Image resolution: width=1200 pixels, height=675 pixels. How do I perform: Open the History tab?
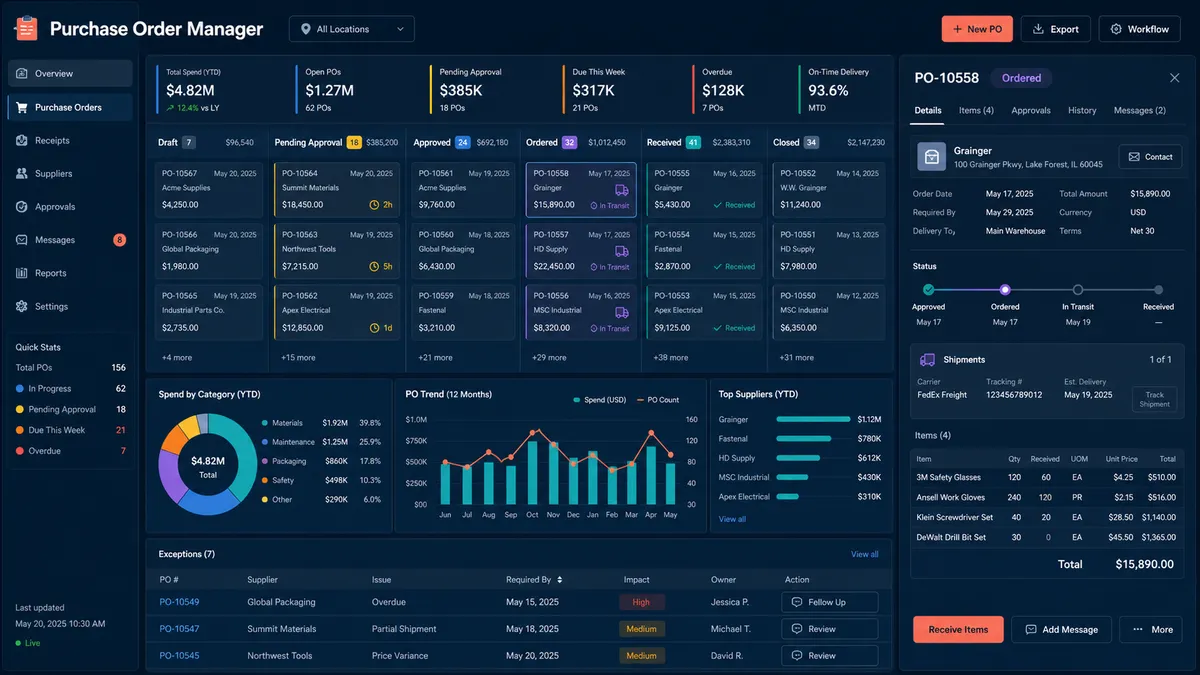click(1082, 110)
